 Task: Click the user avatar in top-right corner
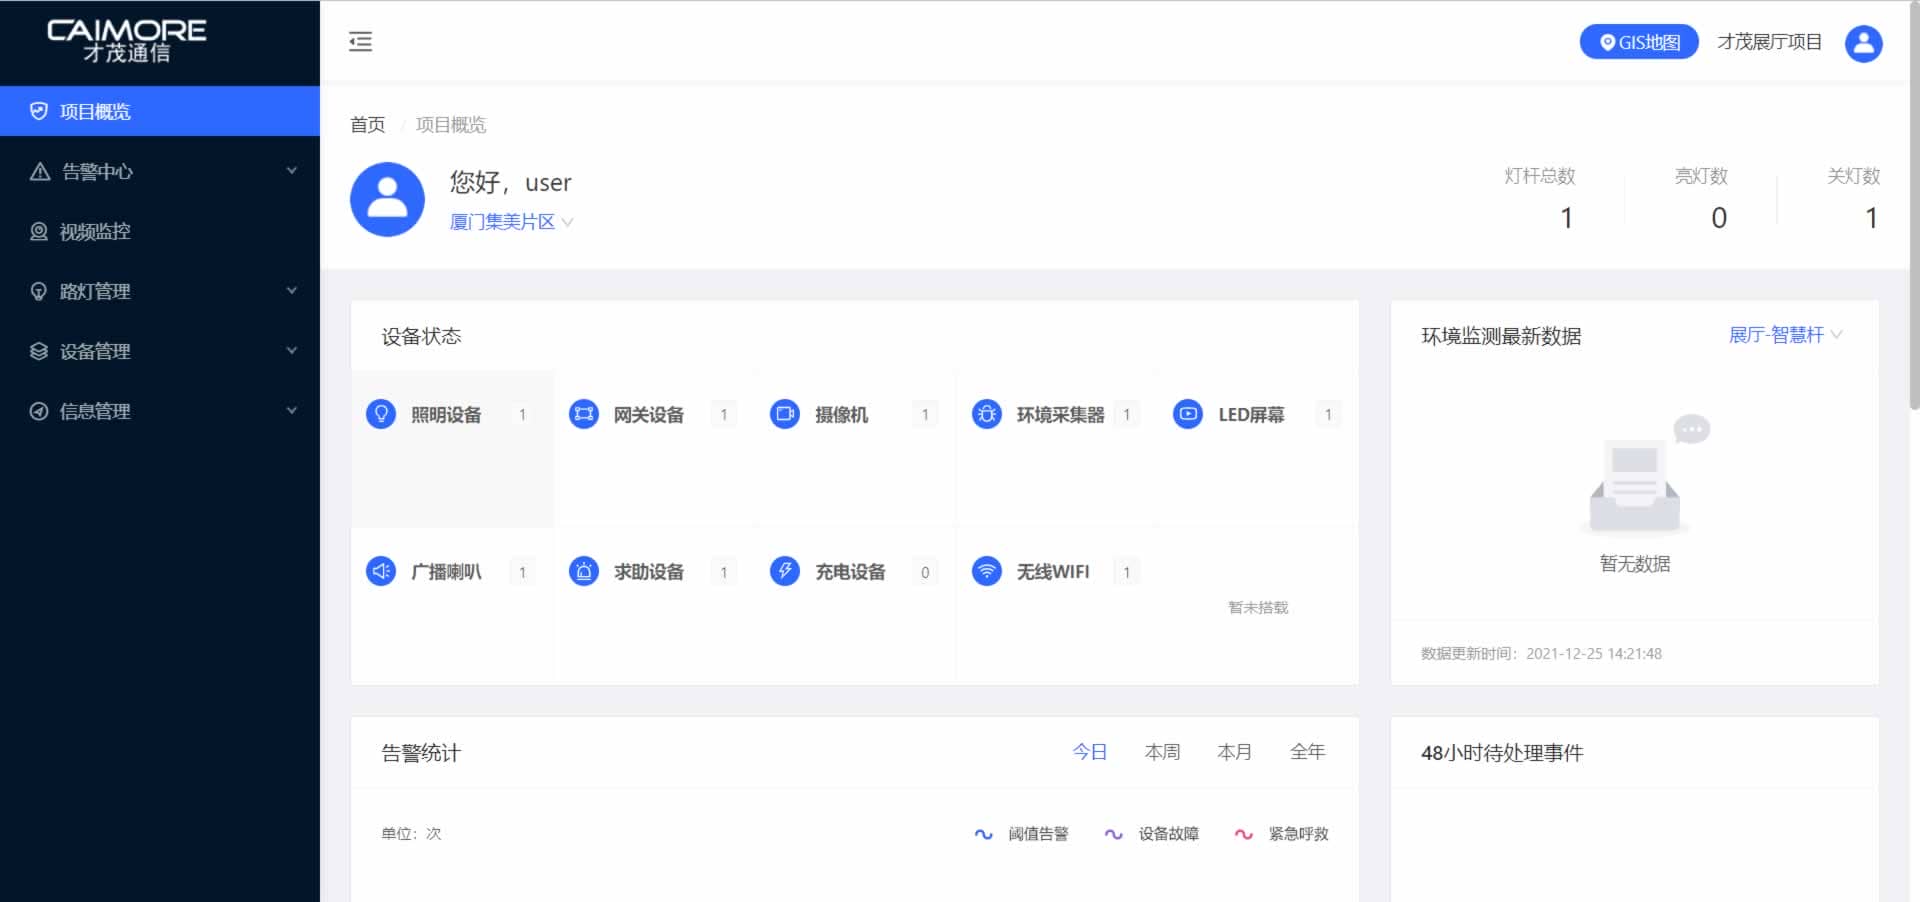(1862, 42)
